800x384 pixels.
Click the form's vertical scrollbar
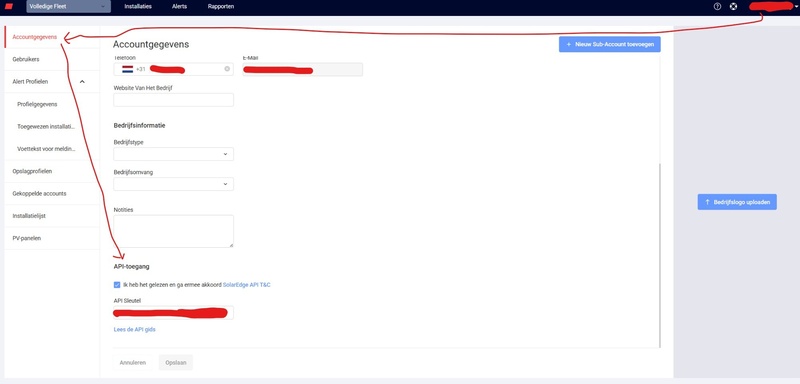[x=659, y=255]
